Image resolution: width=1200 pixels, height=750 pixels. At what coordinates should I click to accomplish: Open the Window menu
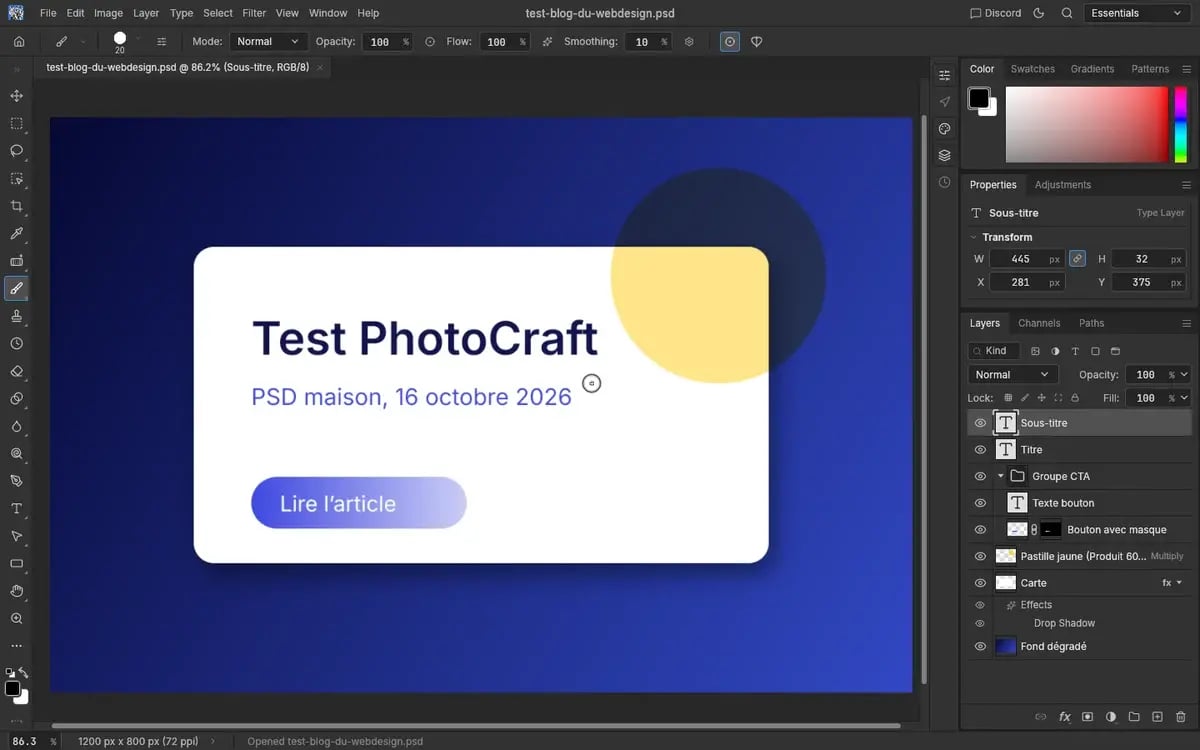point(328,13)
